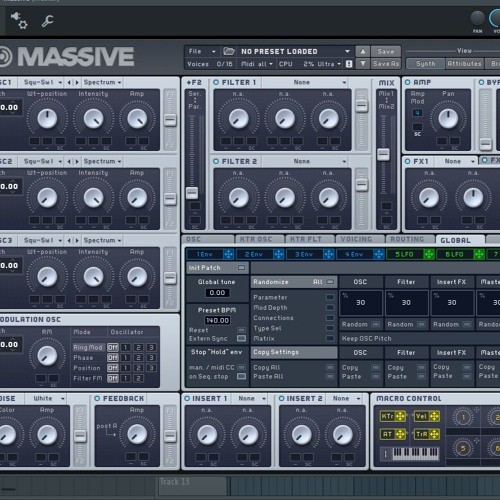Grab the 3Env modulation crosshair handle

click(x=329, y=254)
